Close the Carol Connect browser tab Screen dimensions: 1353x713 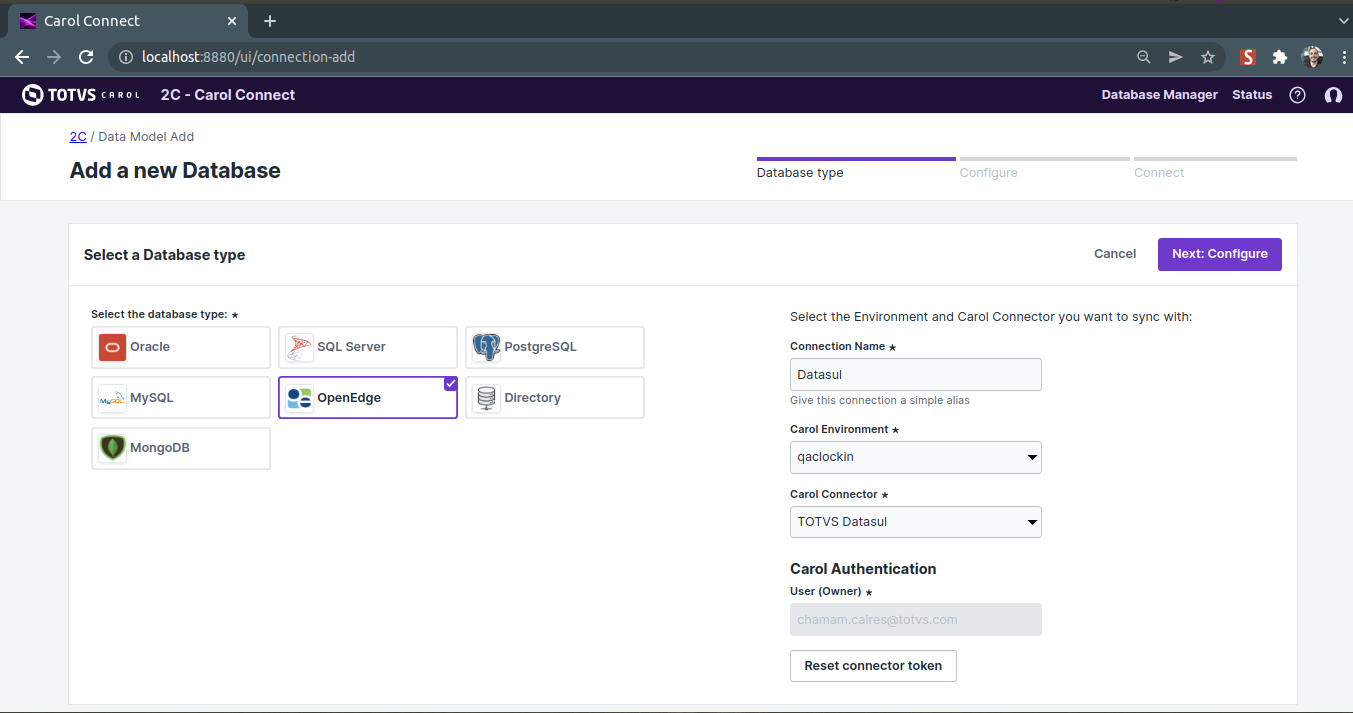click(231, 21)
